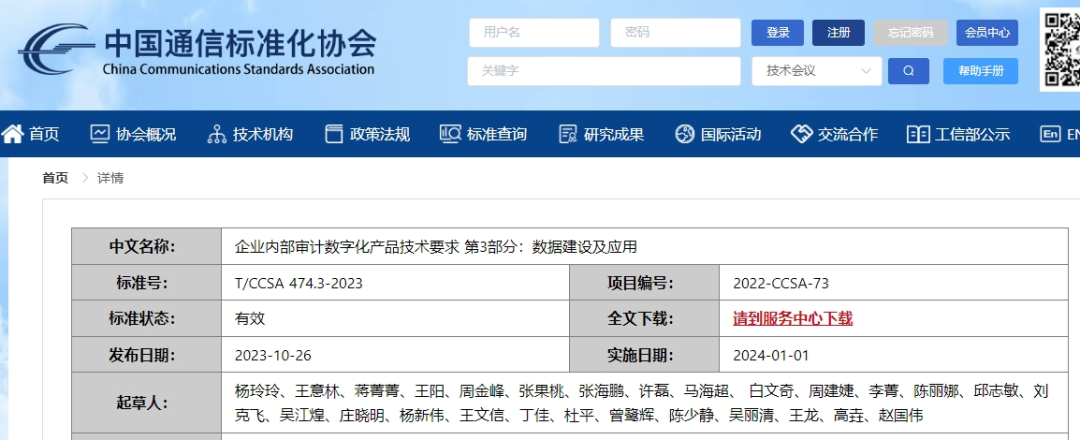Click the chart icon beside 协会概况
Screen dimensions: 1080x440
(100, 134)
